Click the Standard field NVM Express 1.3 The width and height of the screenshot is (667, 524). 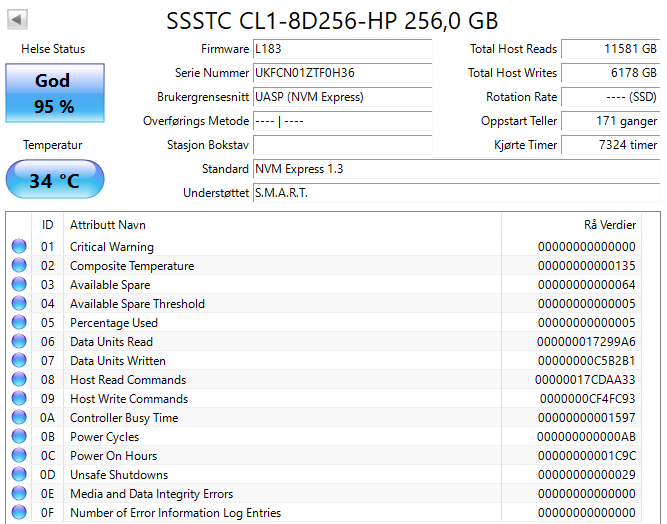coord(456,169)
